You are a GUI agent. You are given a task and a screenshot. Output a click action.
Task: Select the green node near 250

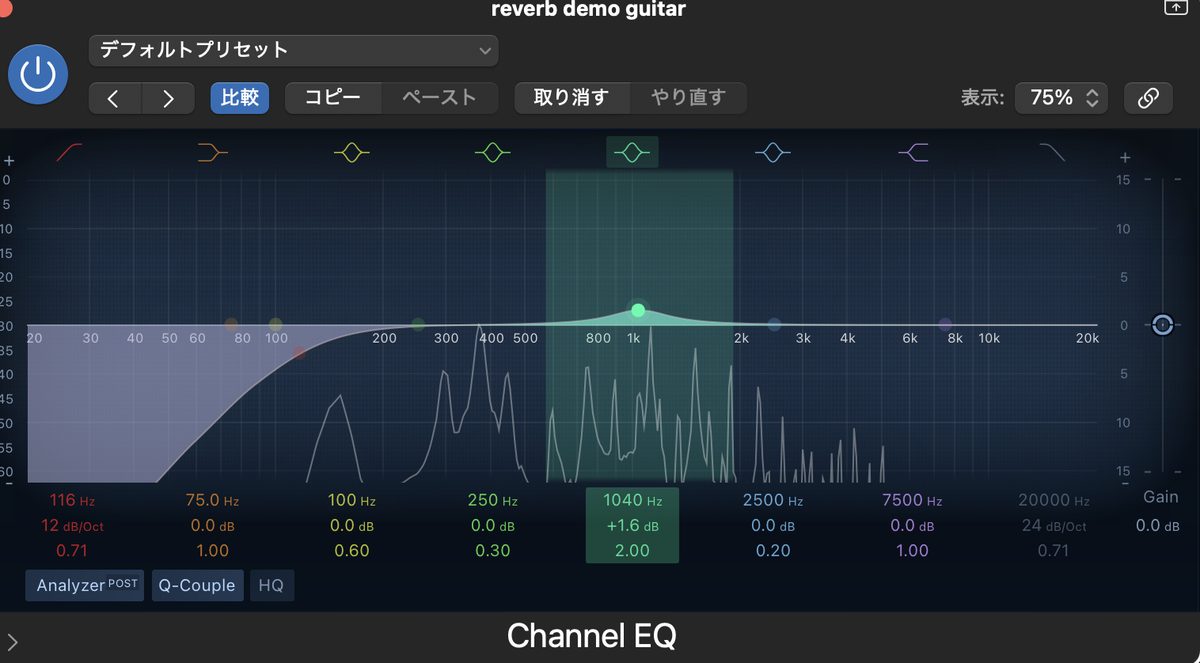418,325
